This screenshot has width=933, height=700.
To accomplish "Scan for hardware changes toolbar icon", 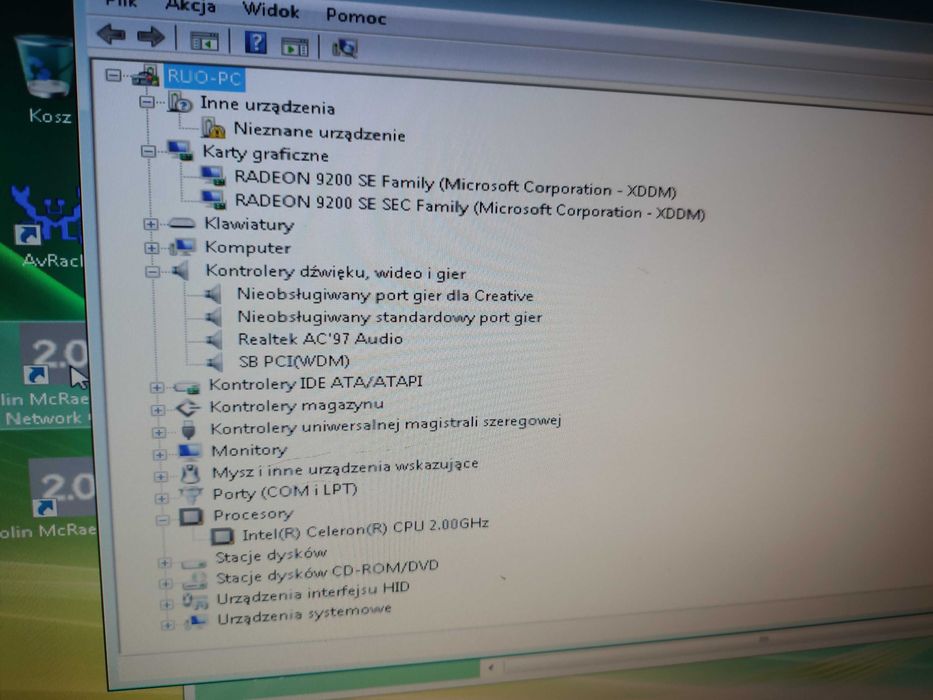I will [x=345, y=48].
